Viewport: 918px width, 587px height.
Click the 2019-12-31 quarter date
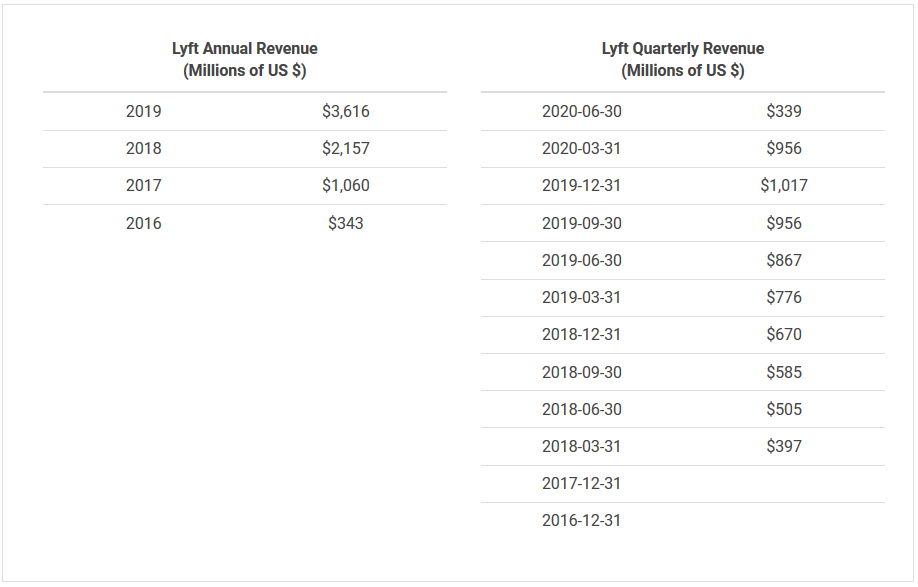coord(581,186)
